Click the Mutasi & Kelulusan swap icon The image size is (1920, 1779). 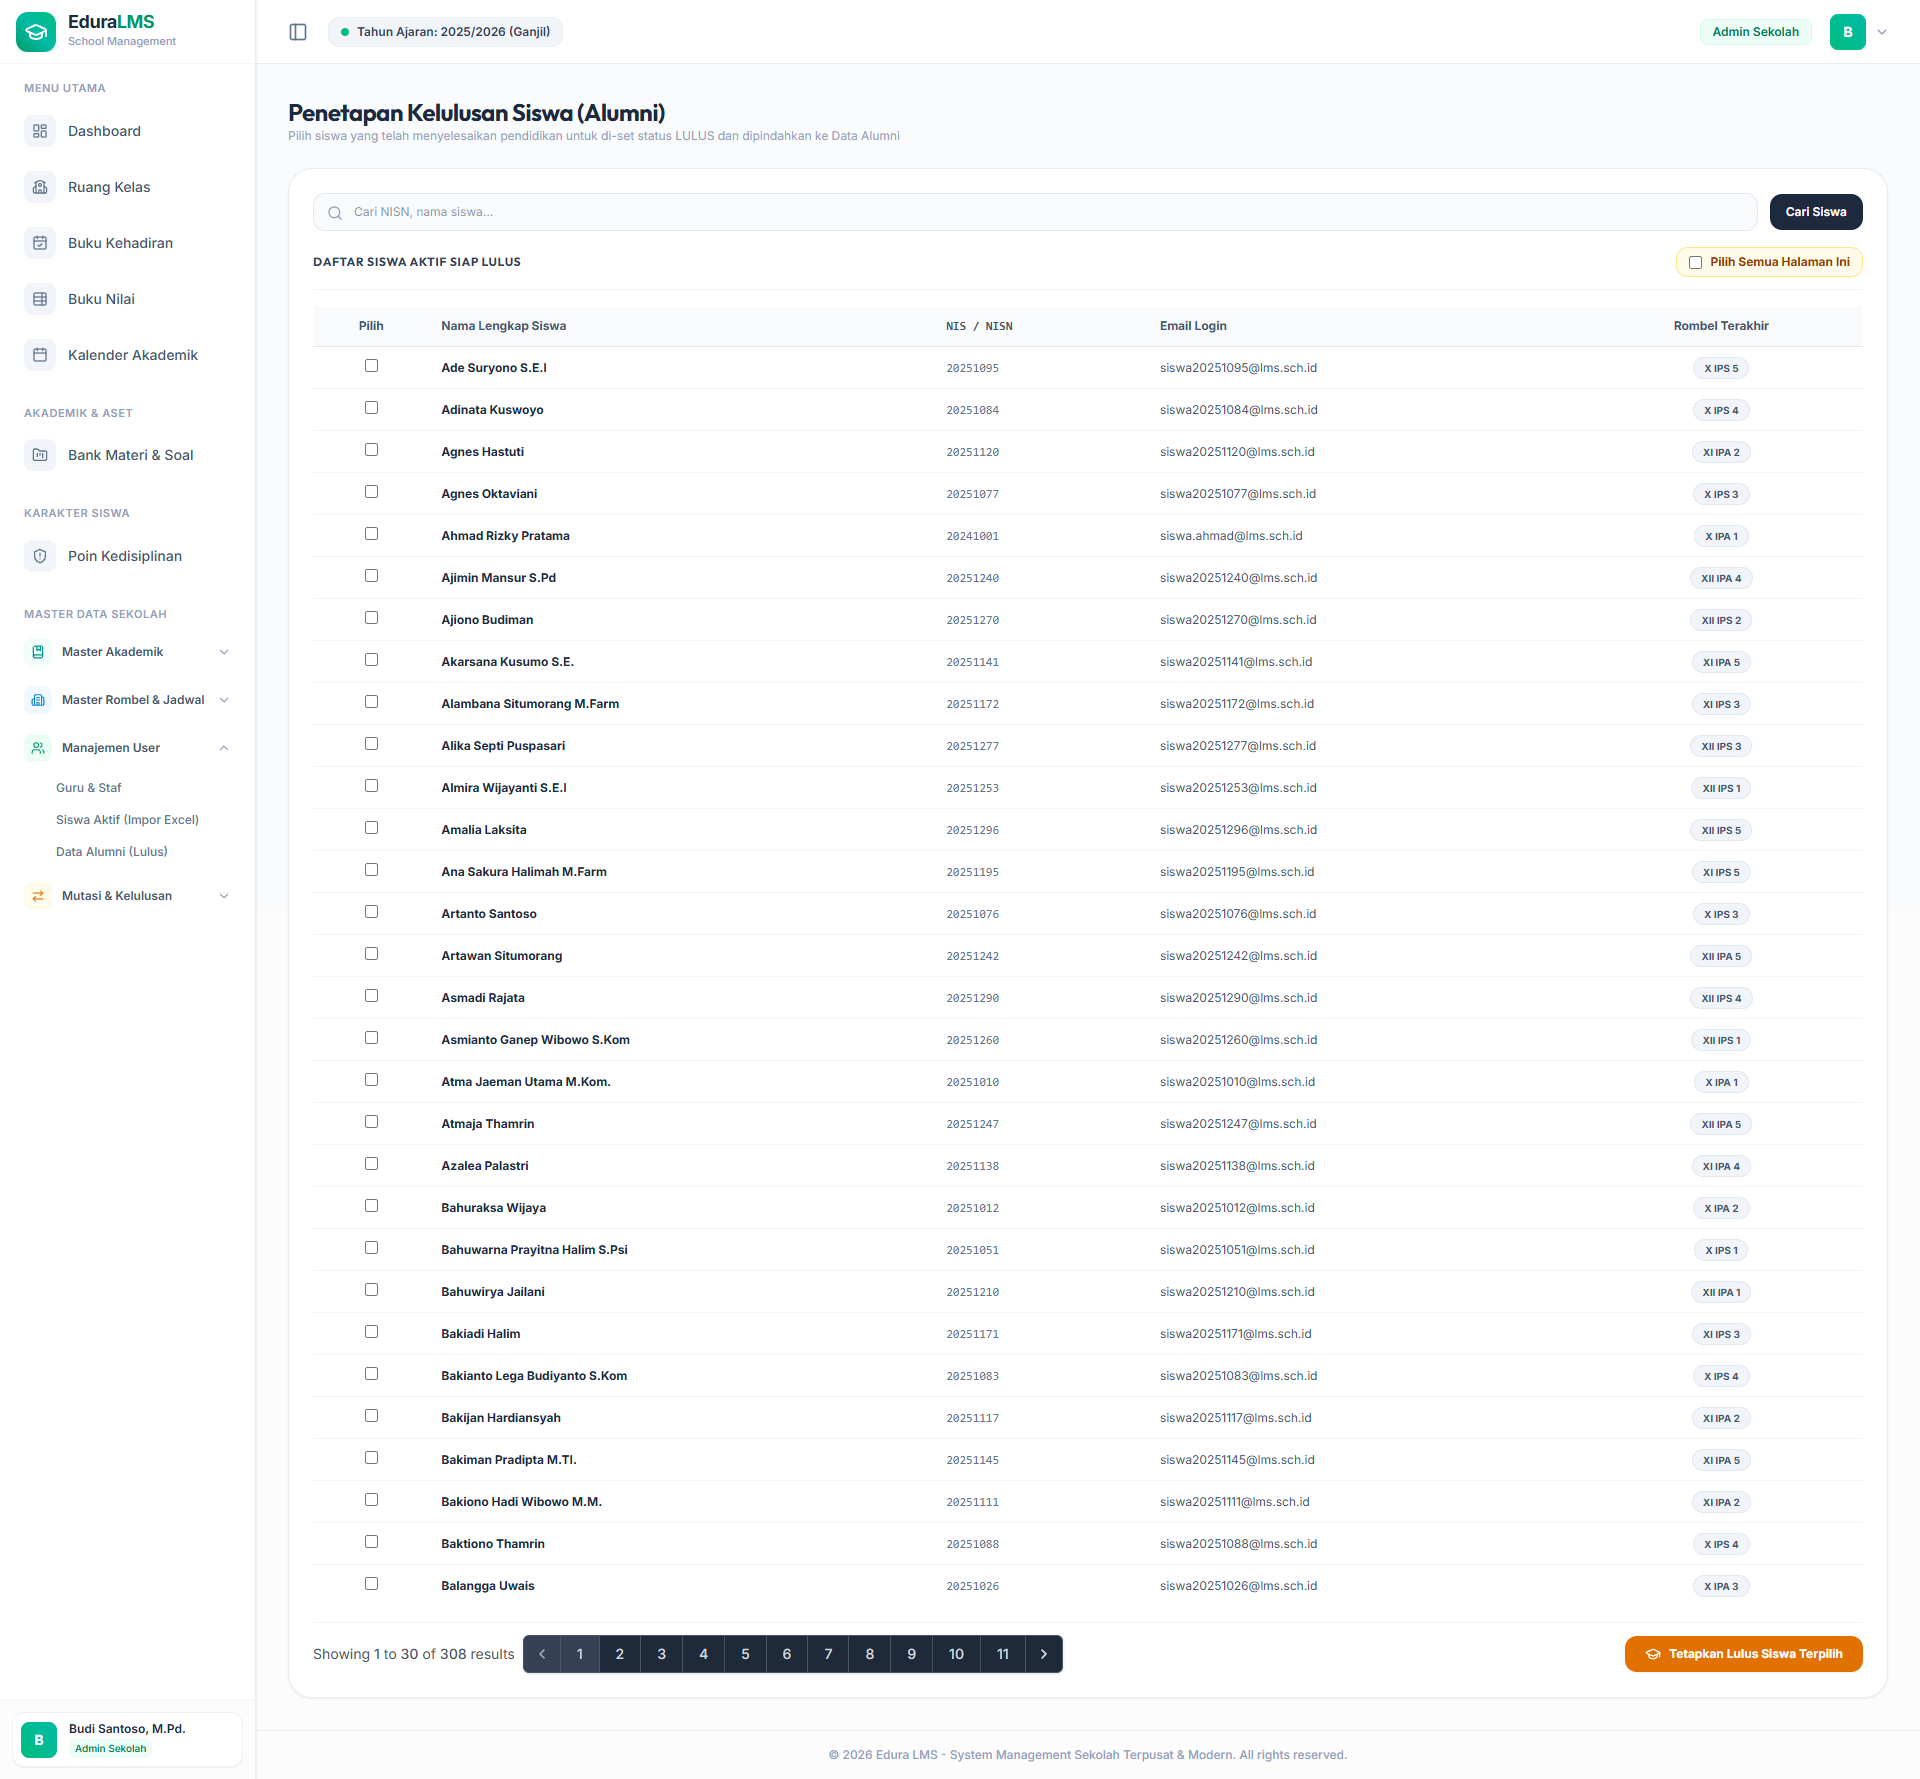click(38, 896)
